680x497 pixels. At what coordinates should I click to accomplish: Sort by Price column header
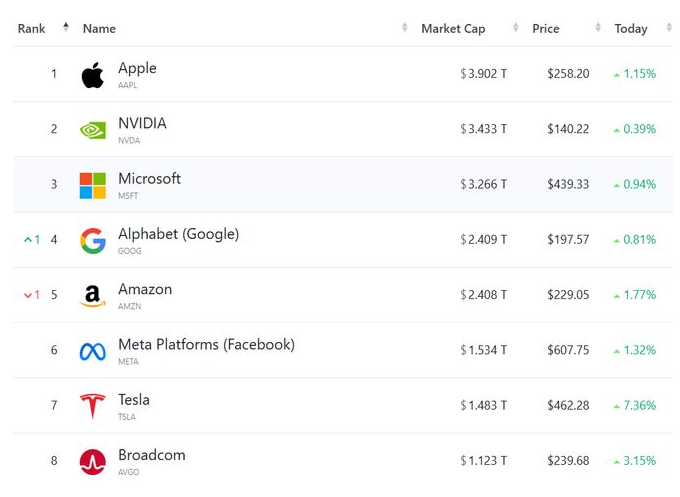coord(546,28)
